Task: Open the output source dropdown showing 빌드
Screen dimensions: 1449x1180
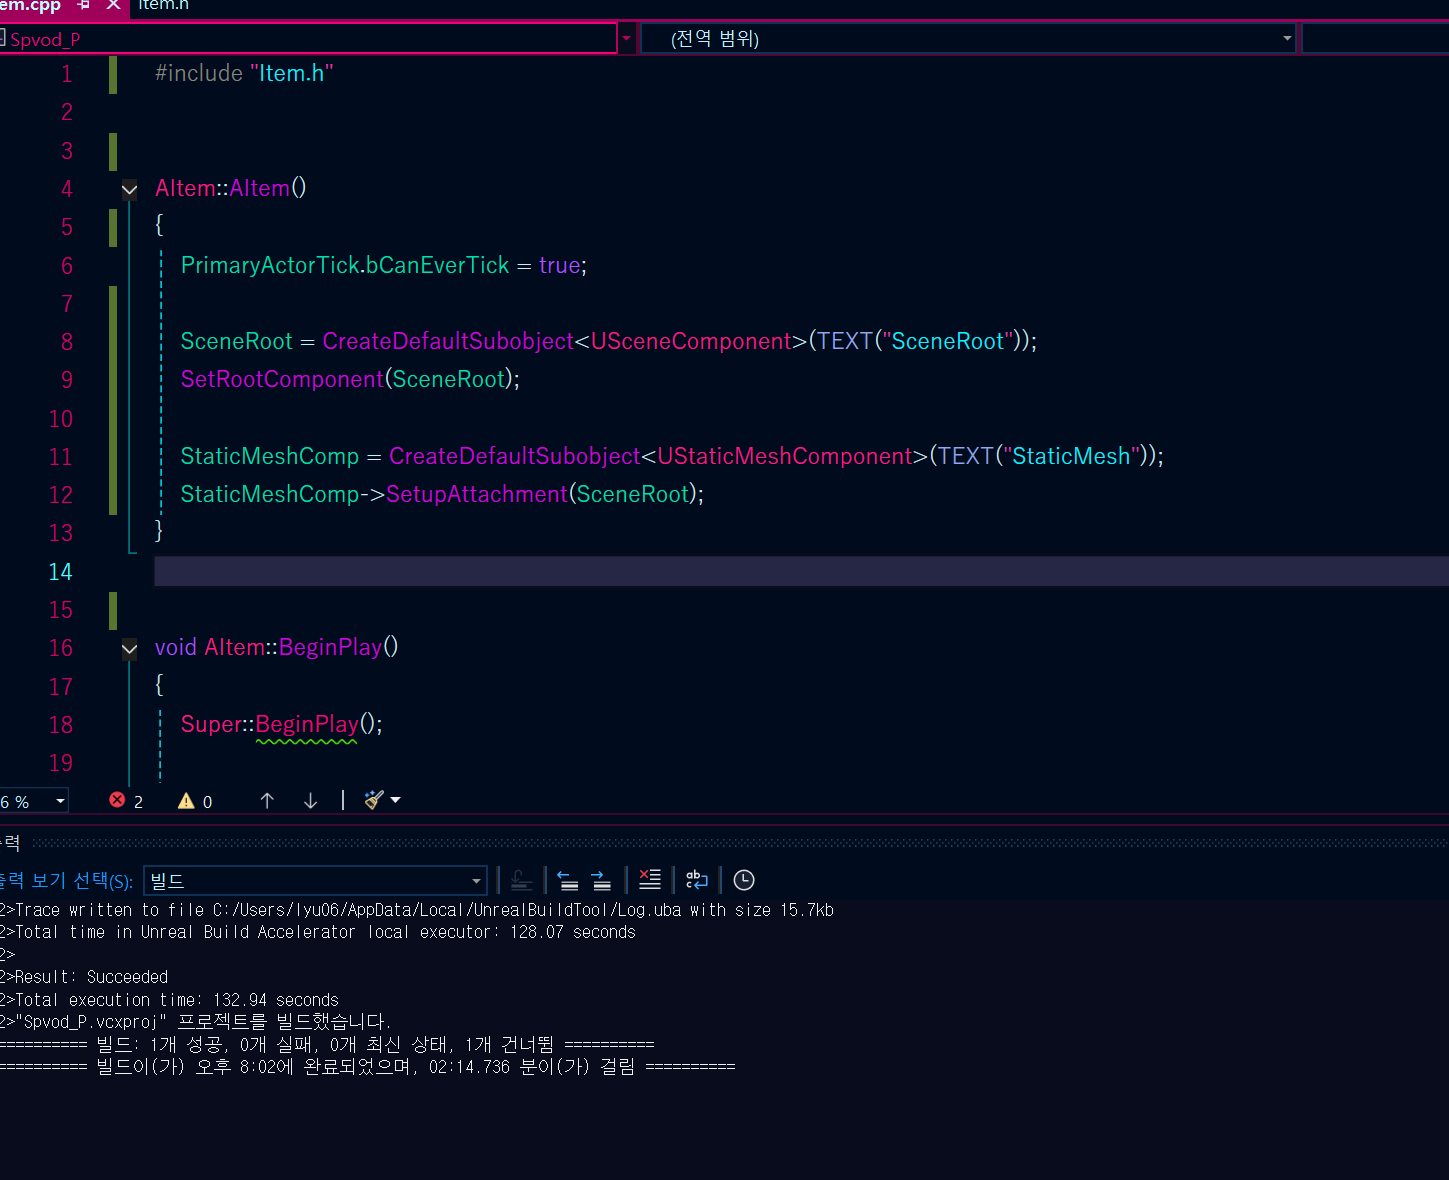Action: point(315,880)
